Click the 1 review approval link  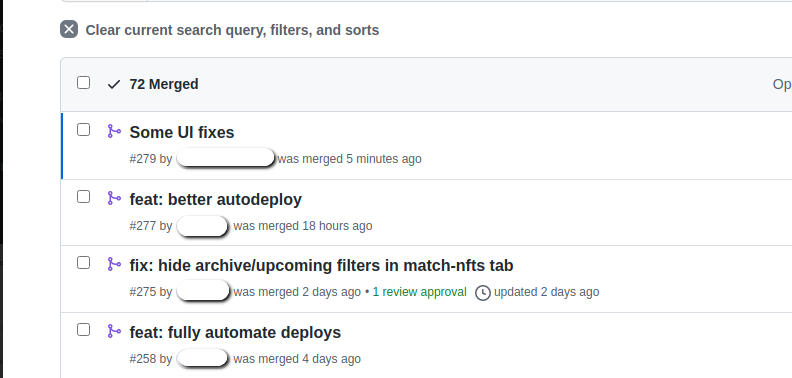point(420,292)
